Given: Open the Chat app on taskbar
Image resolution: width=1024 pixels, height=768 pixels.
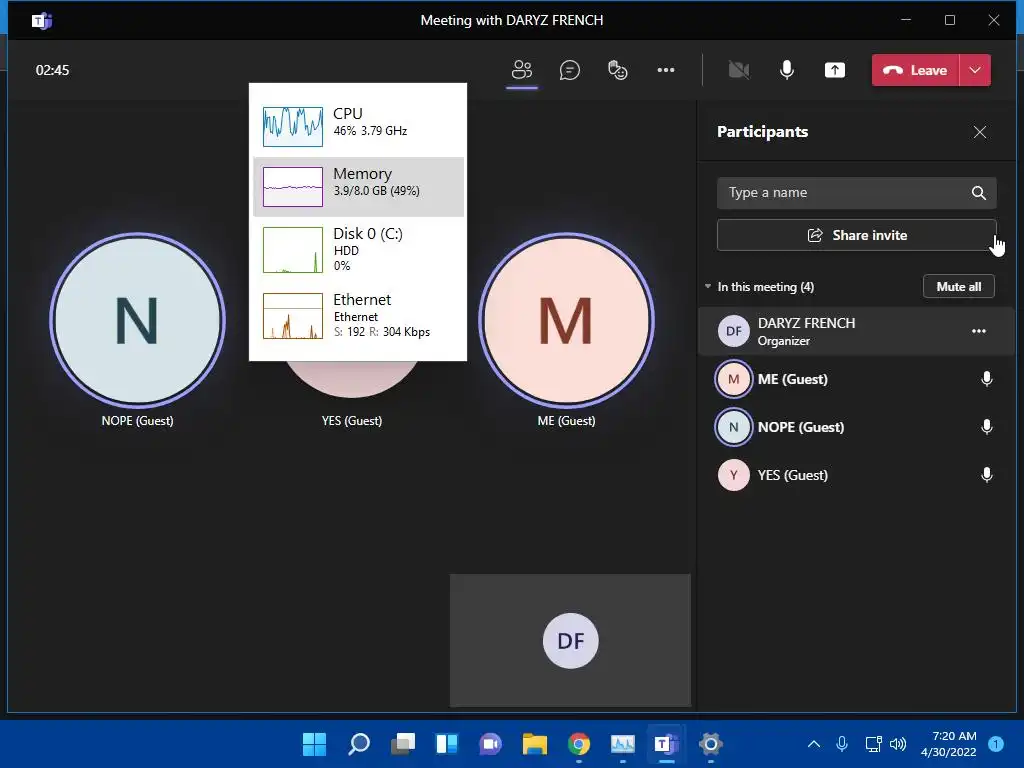Looking at the screenshot, I should coord(490,744).
